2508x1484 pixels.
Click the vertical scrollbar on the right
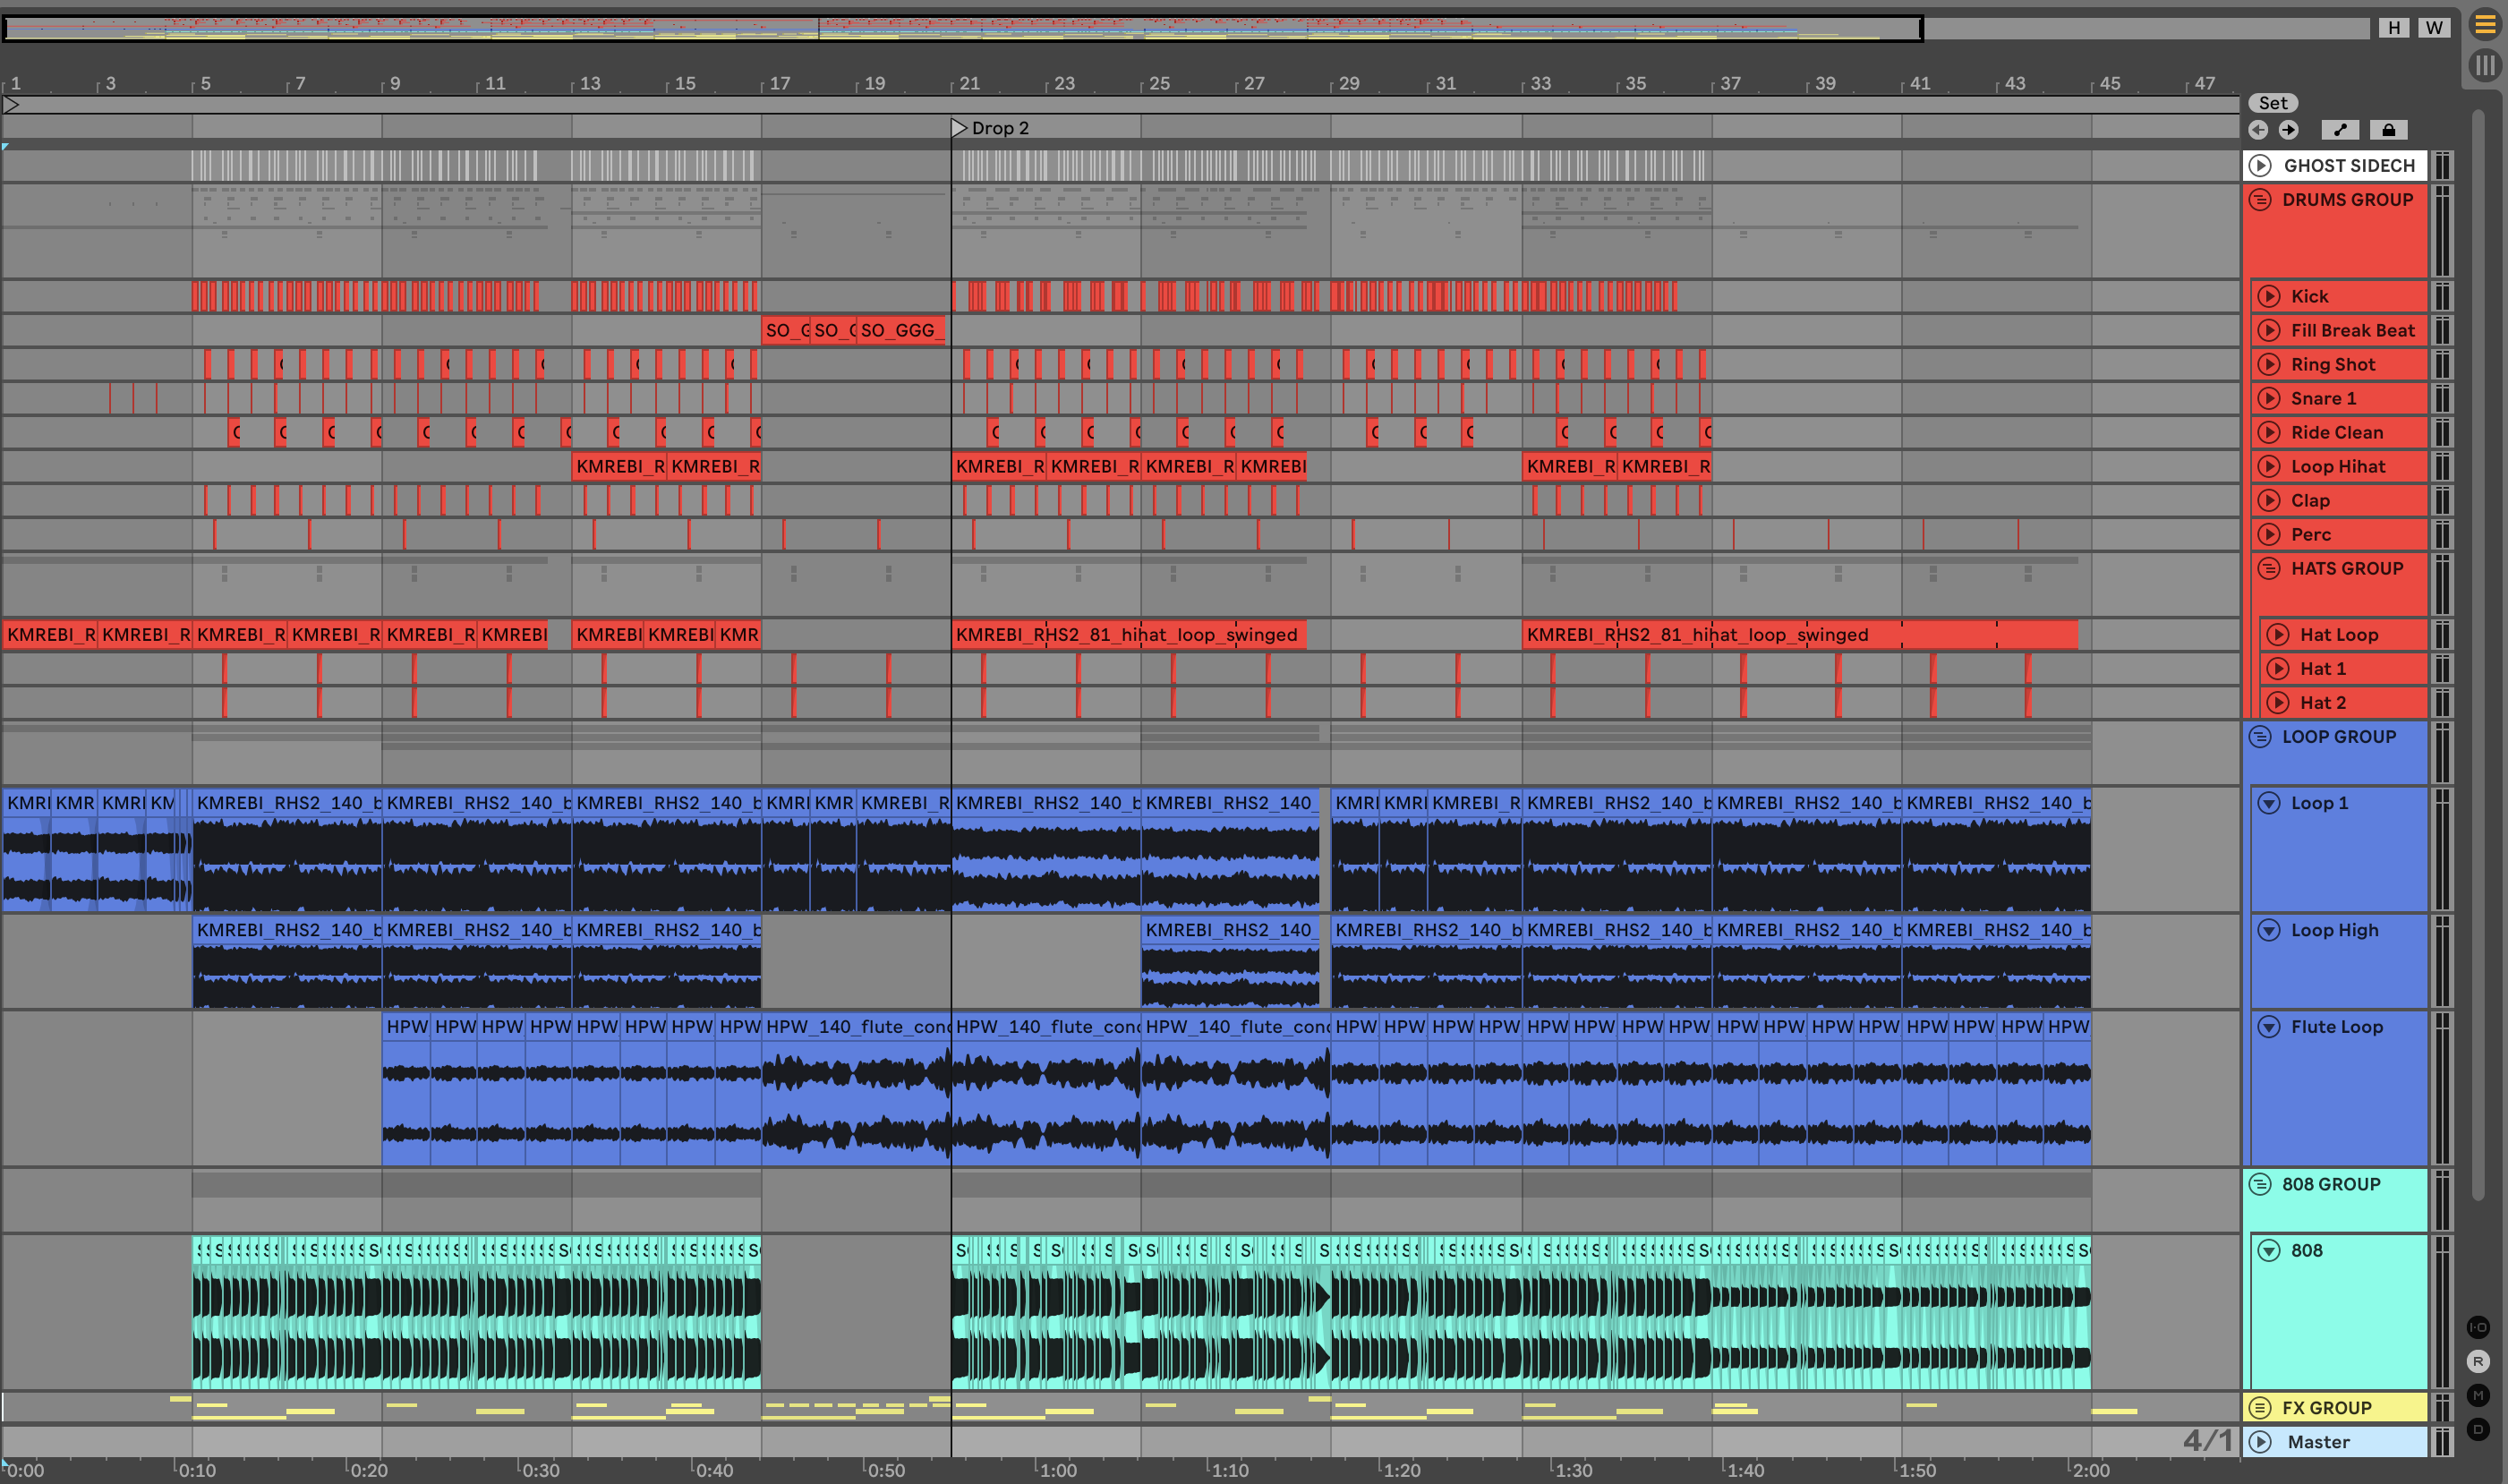(x=2477, y=650)
